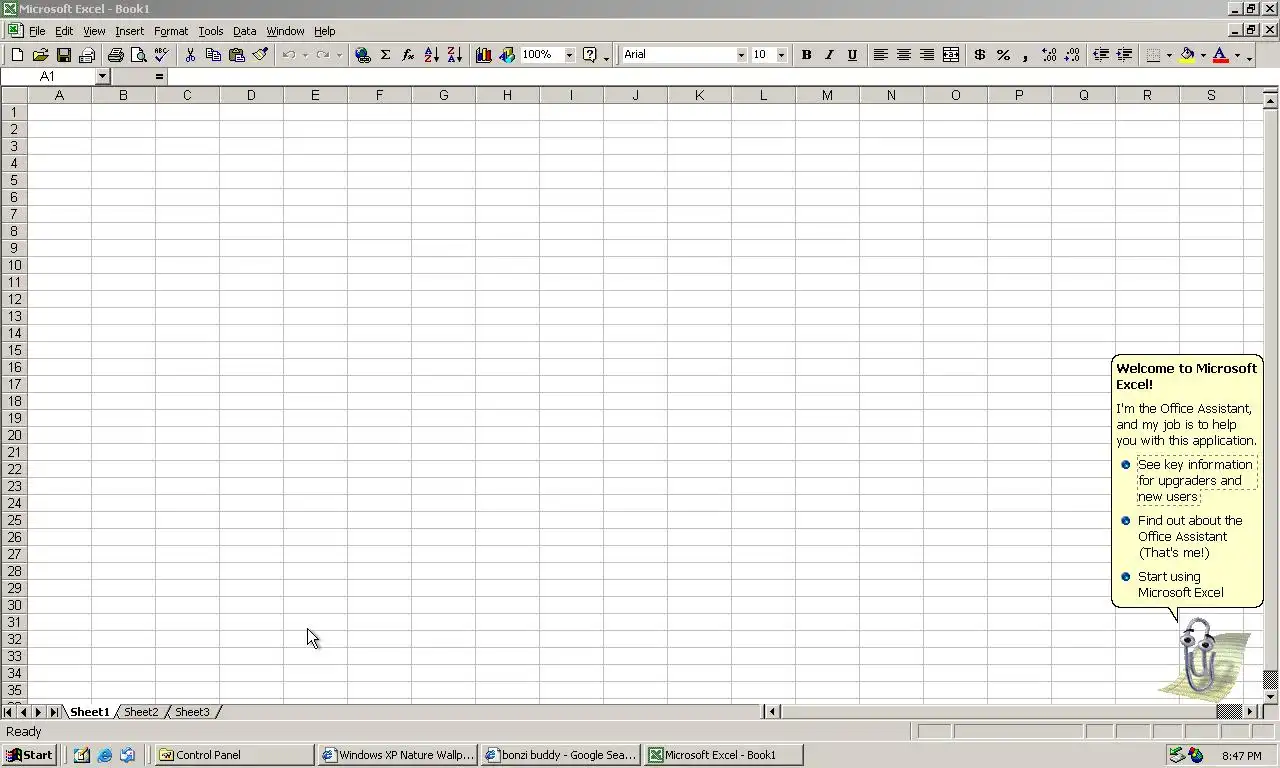Viewport: 1280px width, 768px height.
Task: Toggle Align Left
Action: pyautogui.click(x=880, y=55)
